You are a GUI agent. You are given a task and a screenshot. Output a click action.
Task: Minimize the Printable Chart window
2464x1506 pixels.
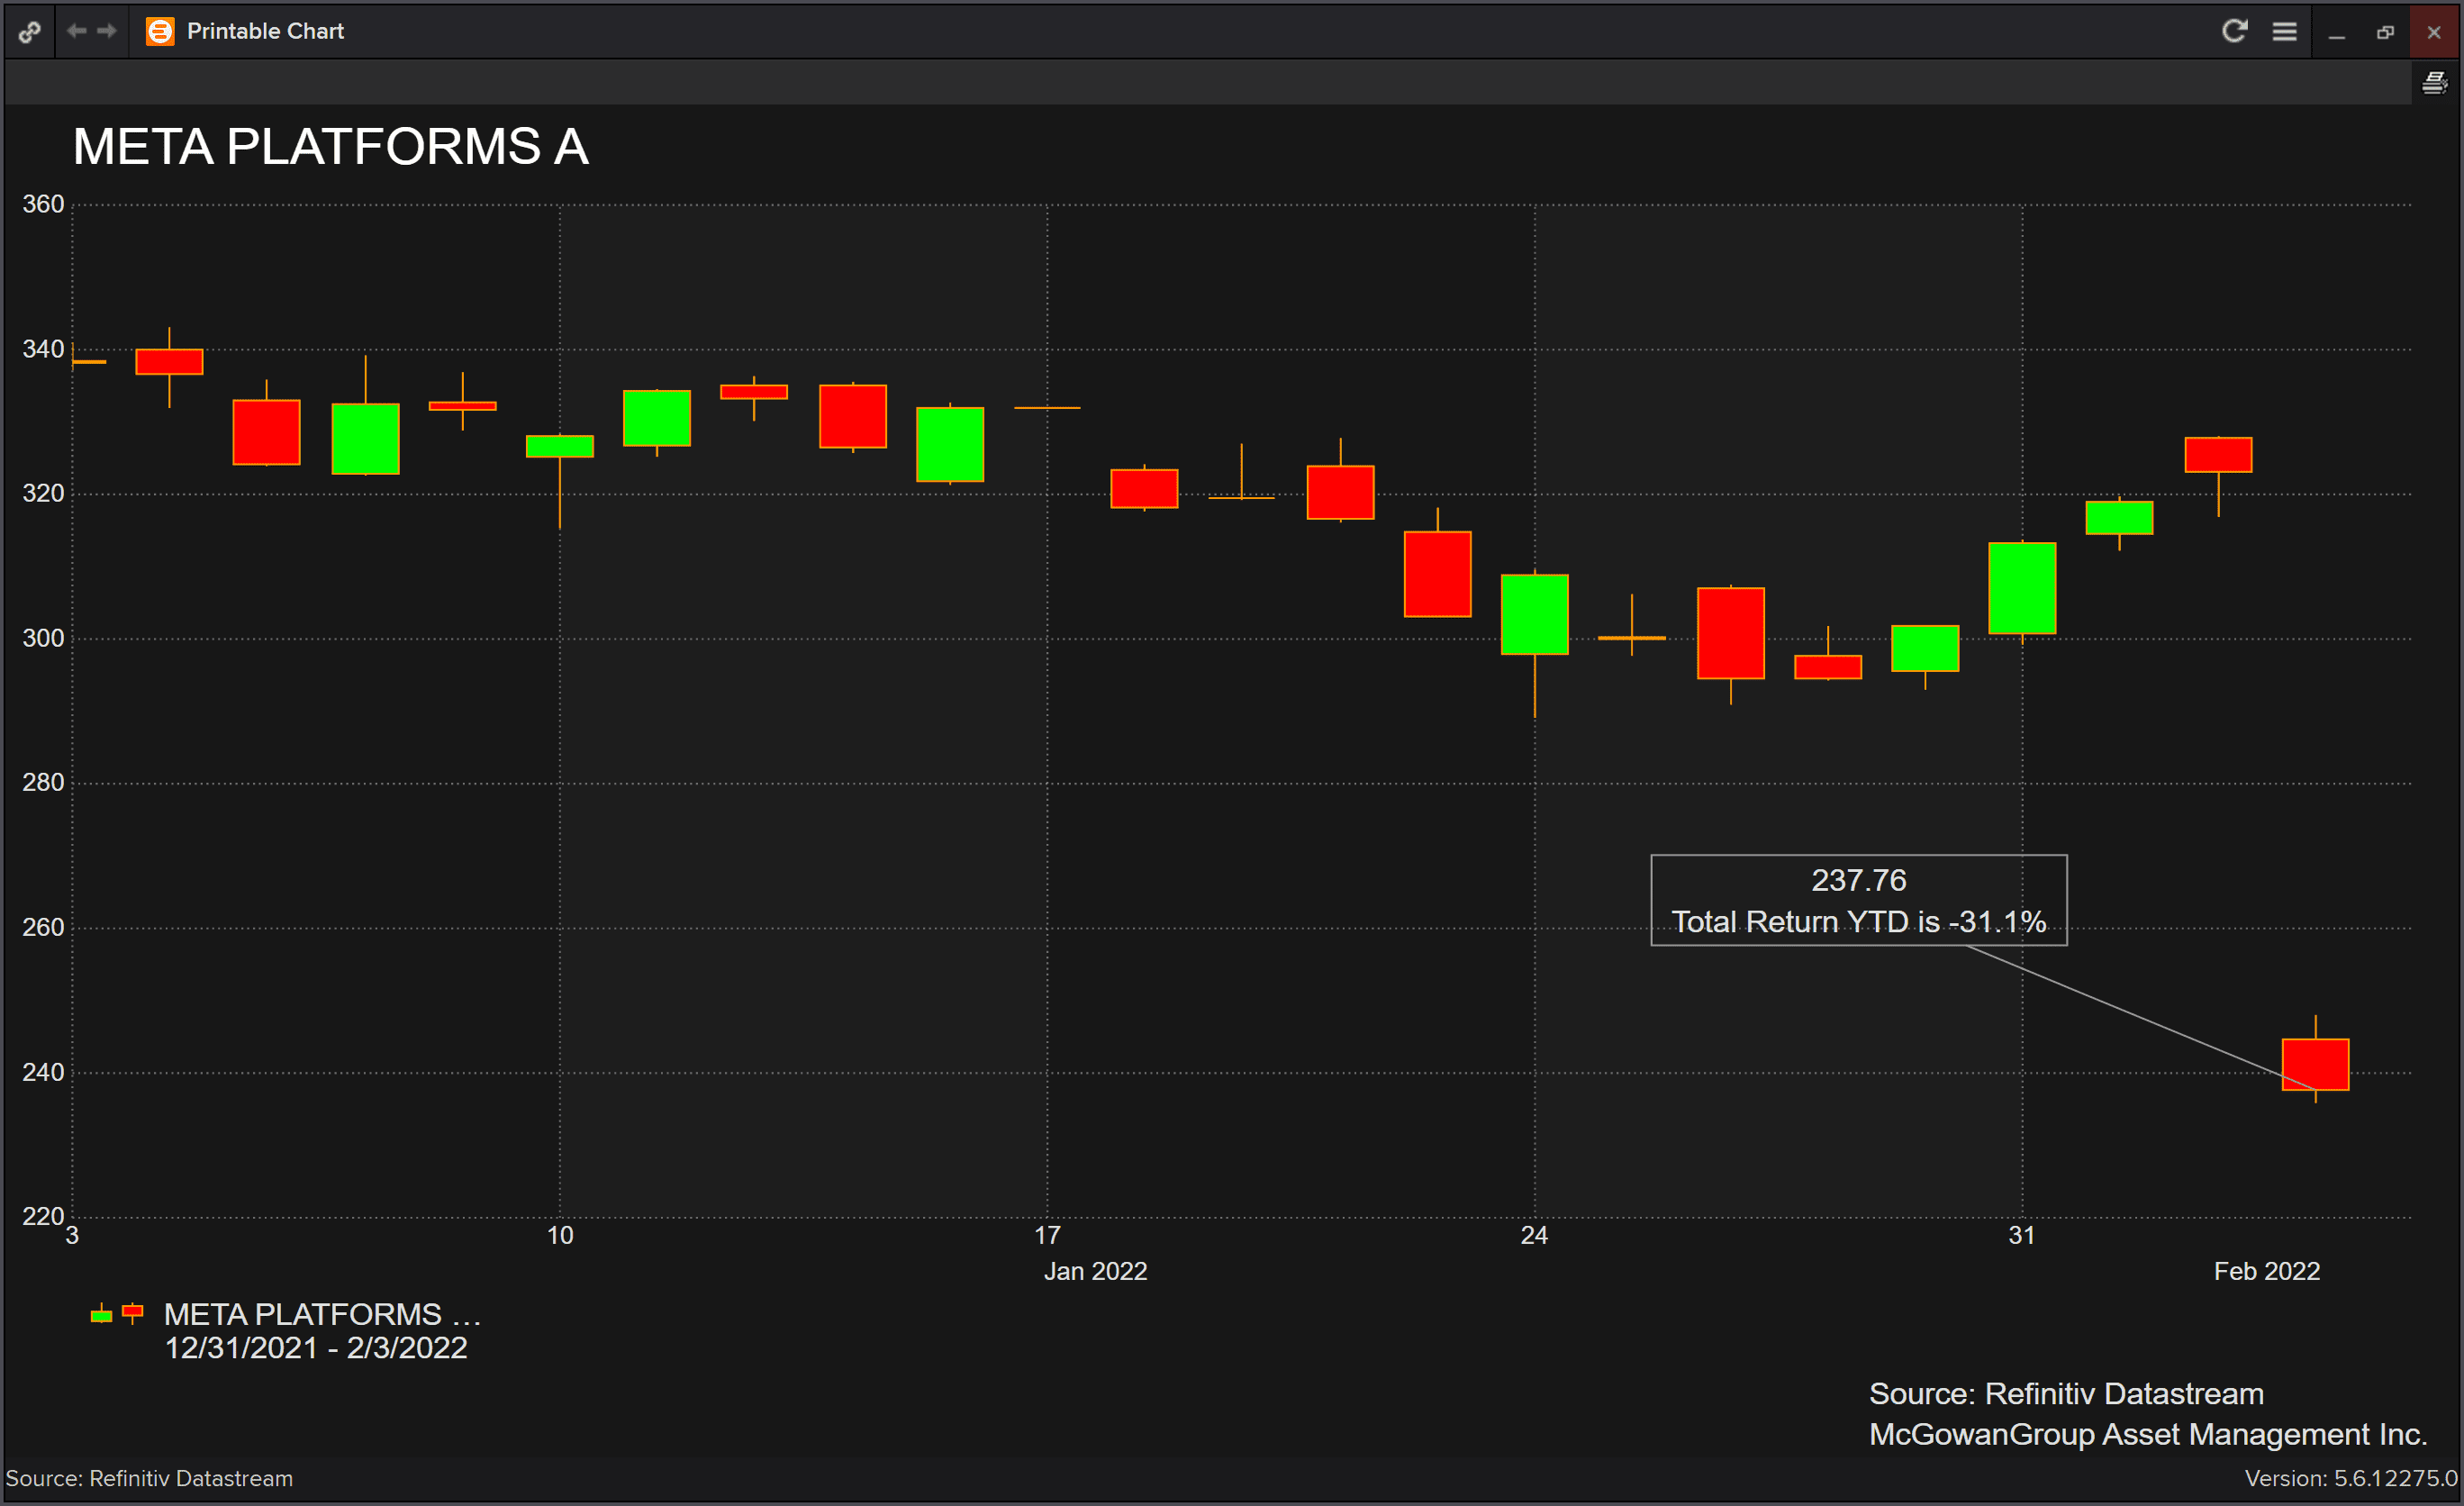coord(2337,33)
